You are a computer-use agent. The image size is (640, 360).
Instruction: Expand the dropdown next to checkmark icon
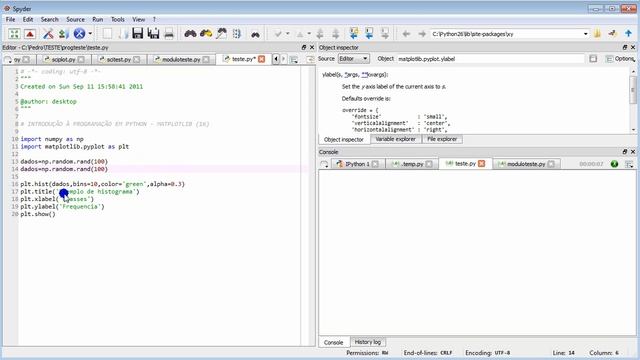[x=288, y=34]
